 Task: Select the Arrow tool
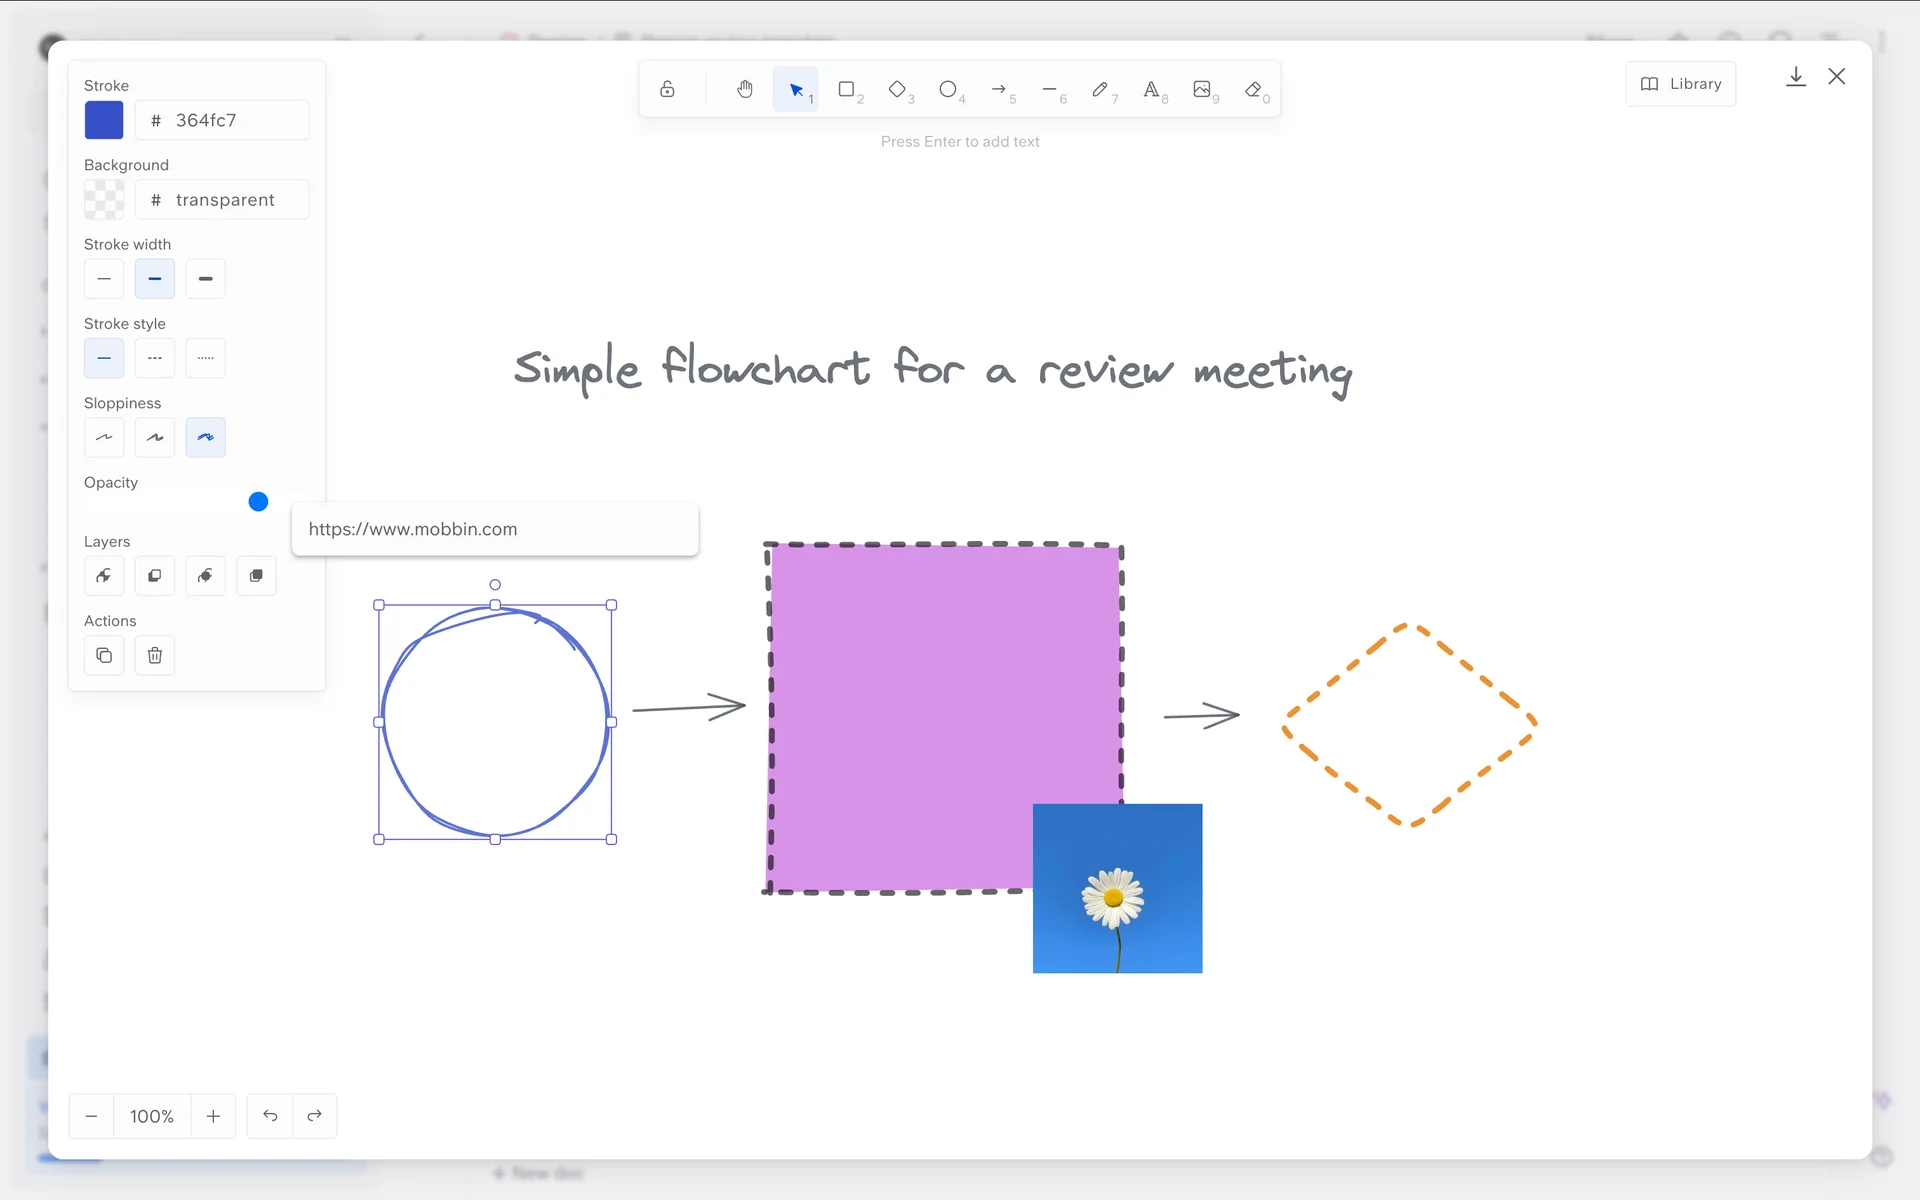[999, 90]
